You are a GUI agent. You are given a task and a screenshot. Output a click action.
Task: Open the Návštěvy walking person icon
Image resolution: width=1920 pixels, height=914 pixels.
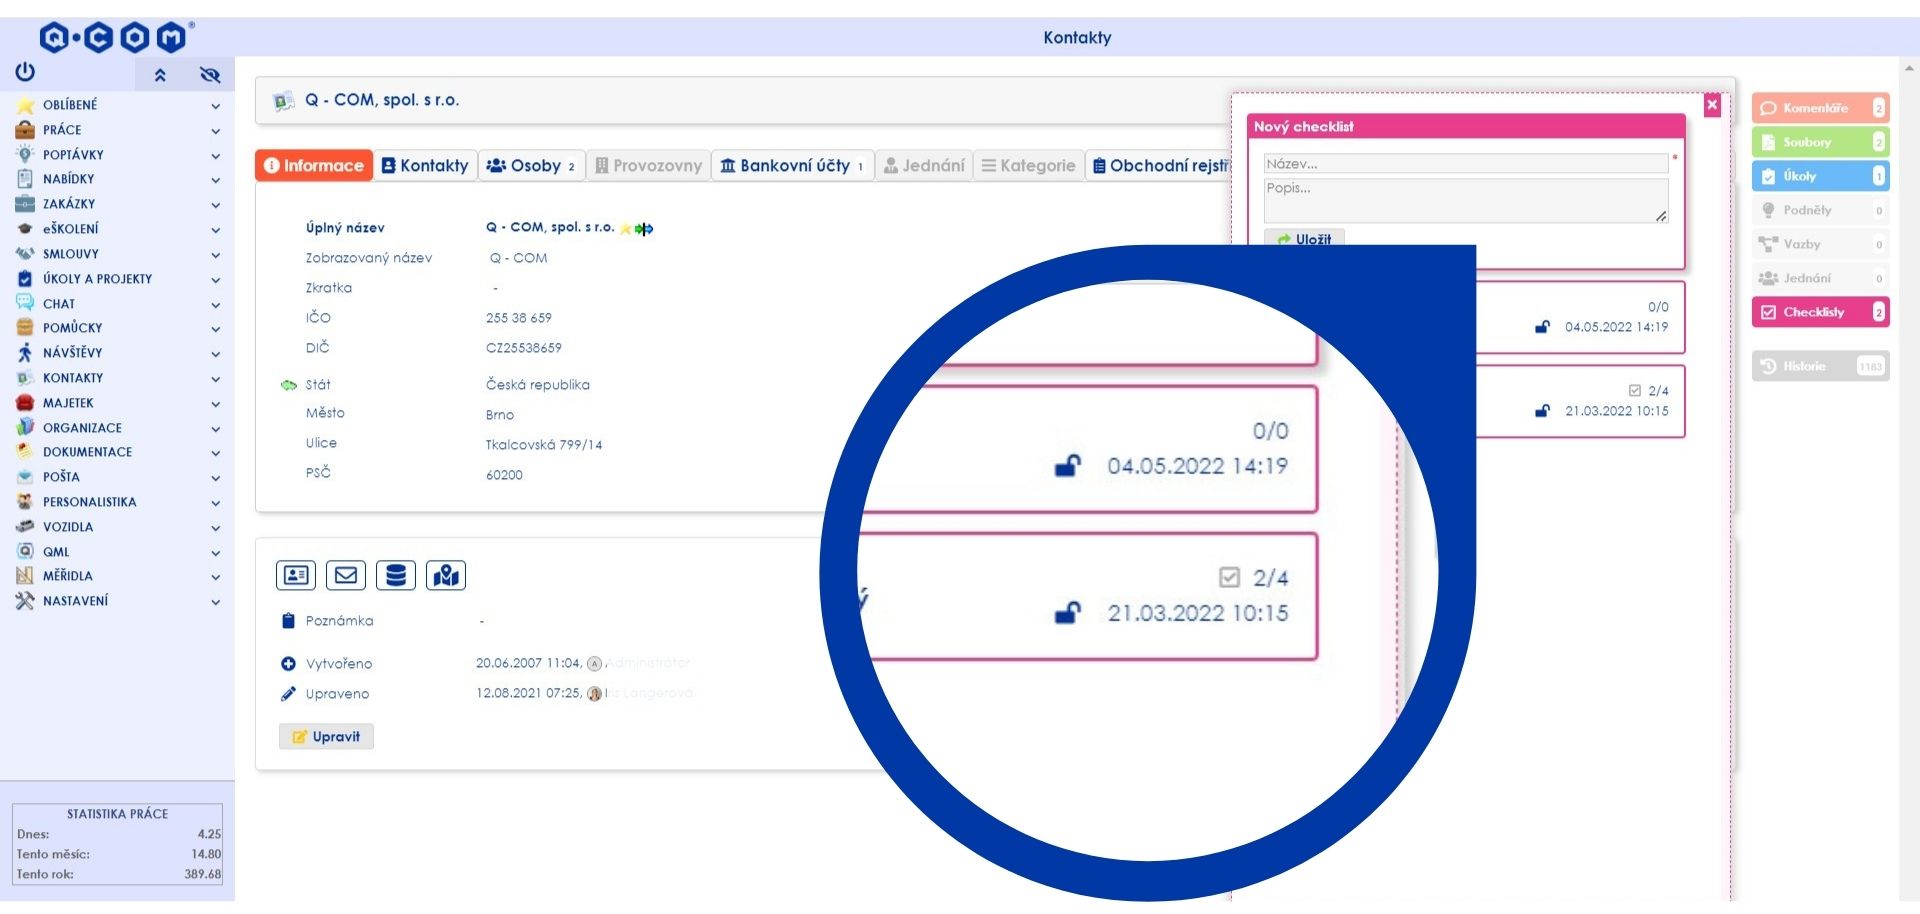(x=25, y=352)
